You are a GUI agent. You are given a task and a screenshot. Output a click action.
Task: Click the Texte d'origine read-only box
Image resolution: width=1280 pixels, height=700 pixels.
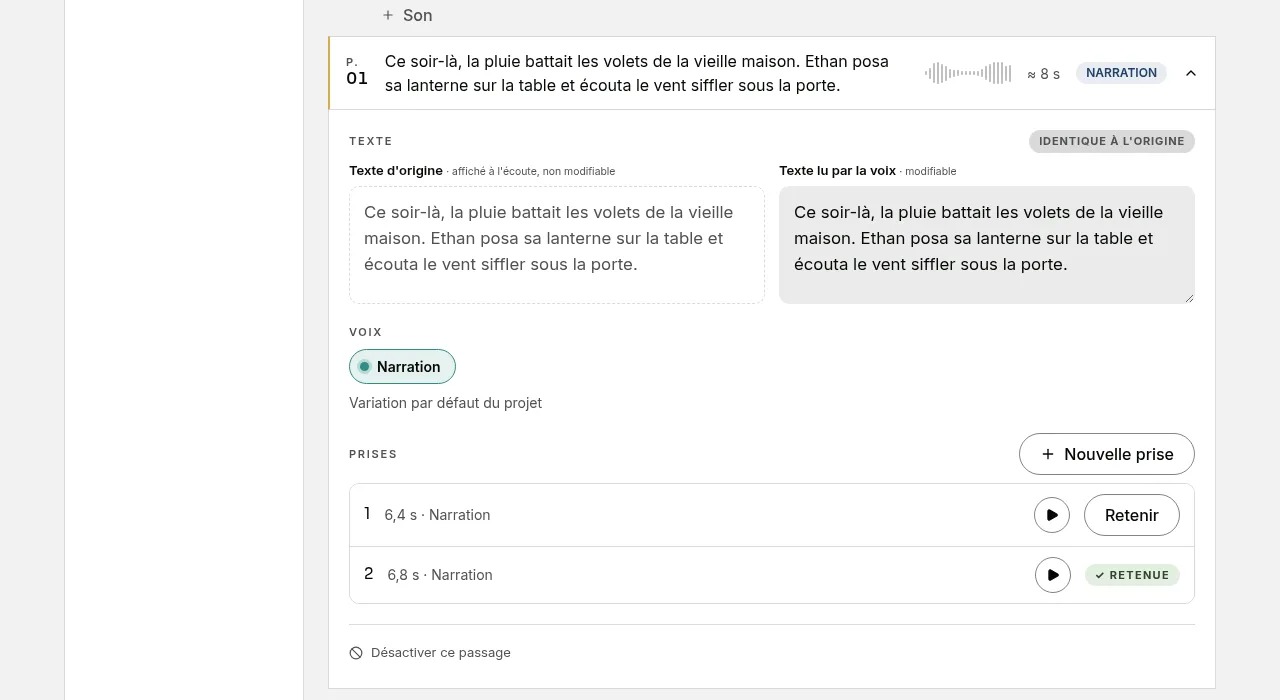point(556,244)
